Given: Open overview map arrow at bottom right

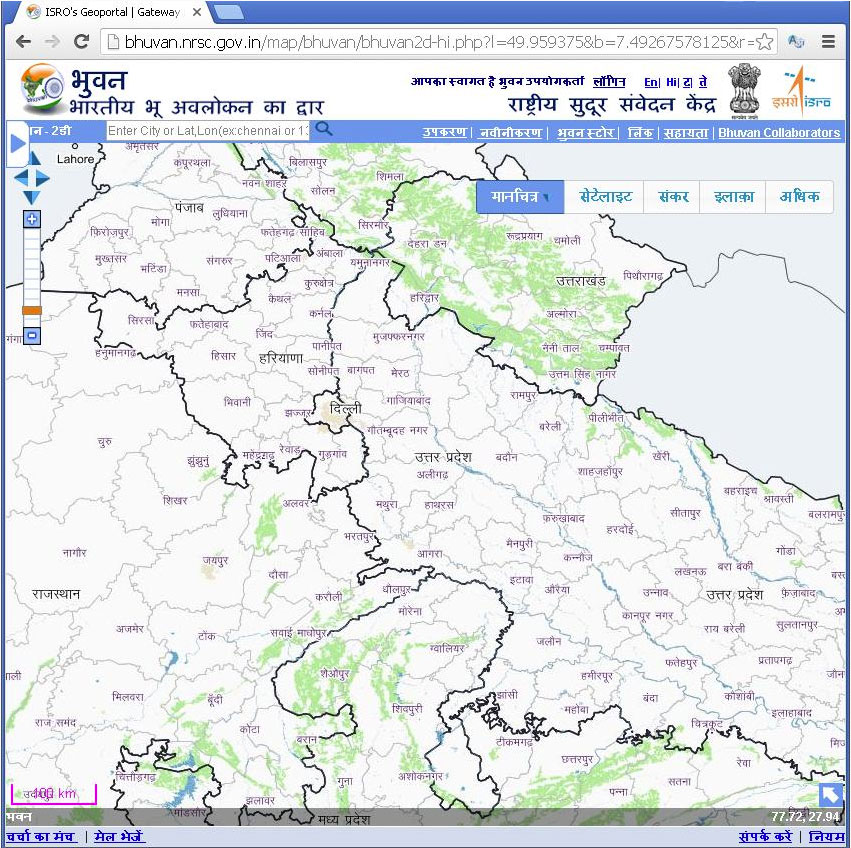Looking at the screenshot, I should 830,795.
